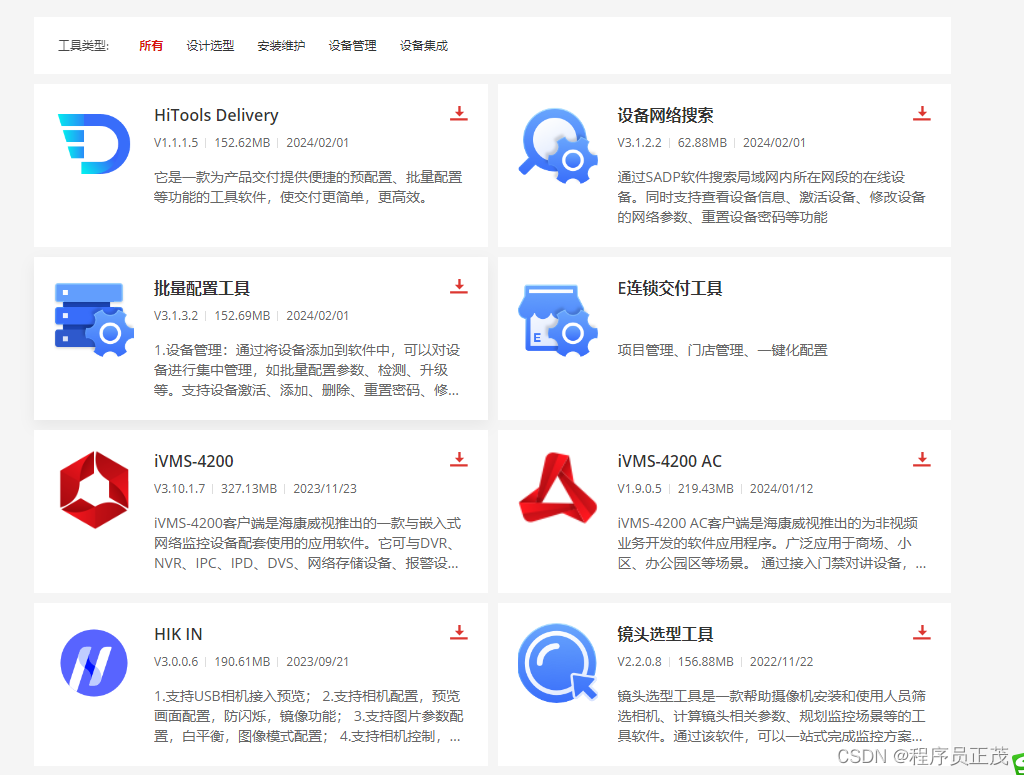Download HIK IN with red arrow icon
Image resolution: width=1024 pixels, height=775 pixels.
tap(459, 633)
